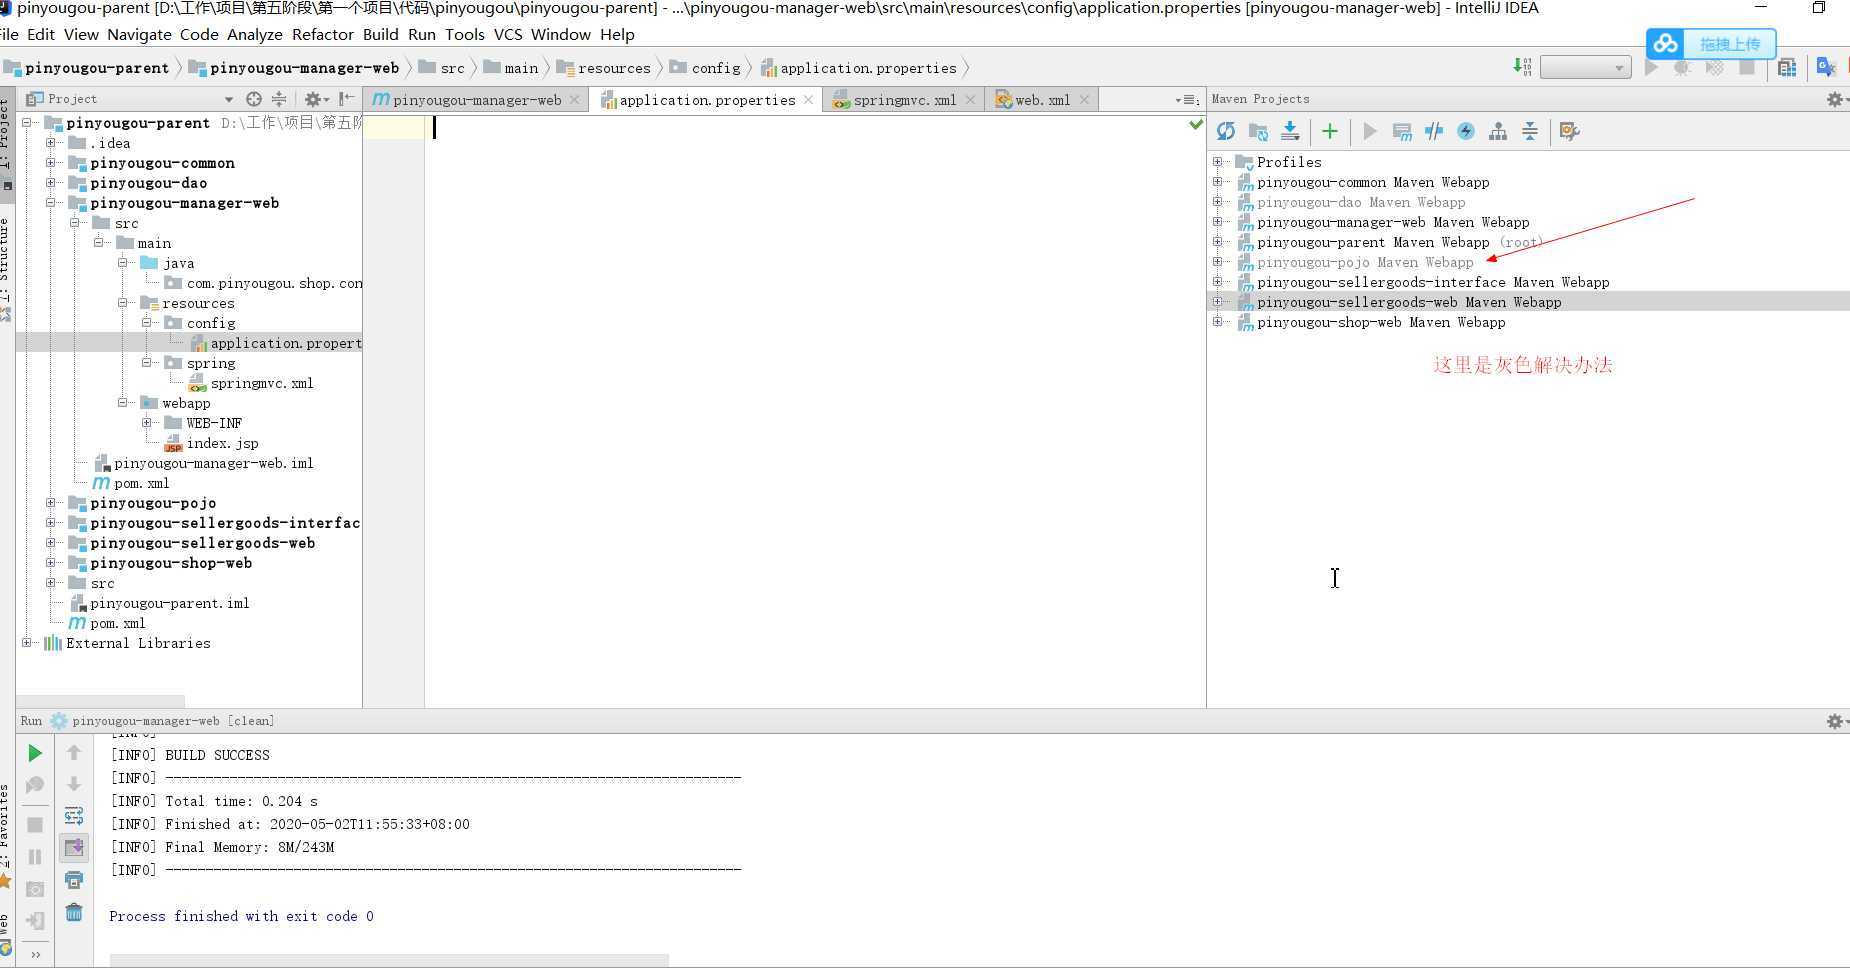Click the VCS update project icon

[1522, 67]
